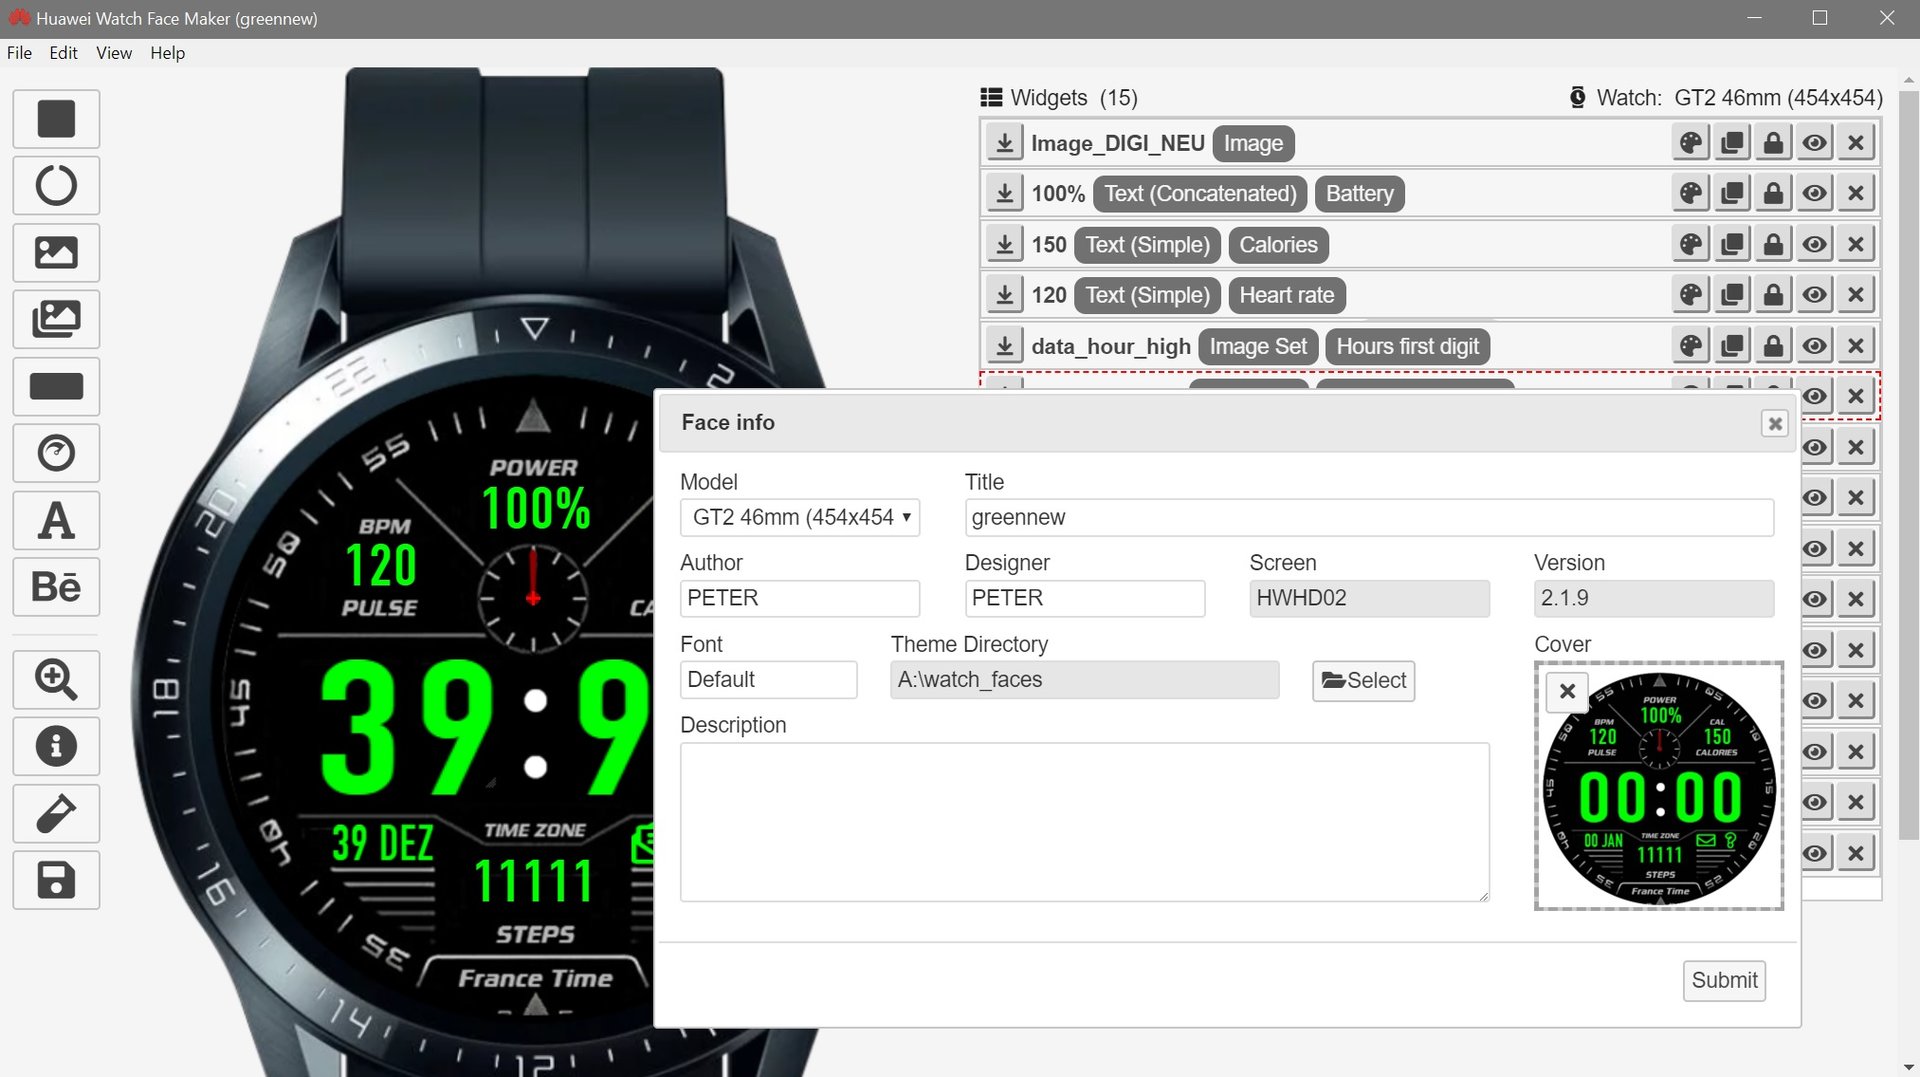This screenshot has height=1077, width=1920.
Task: Click the Title field containing greennew
Action: 1369,517
